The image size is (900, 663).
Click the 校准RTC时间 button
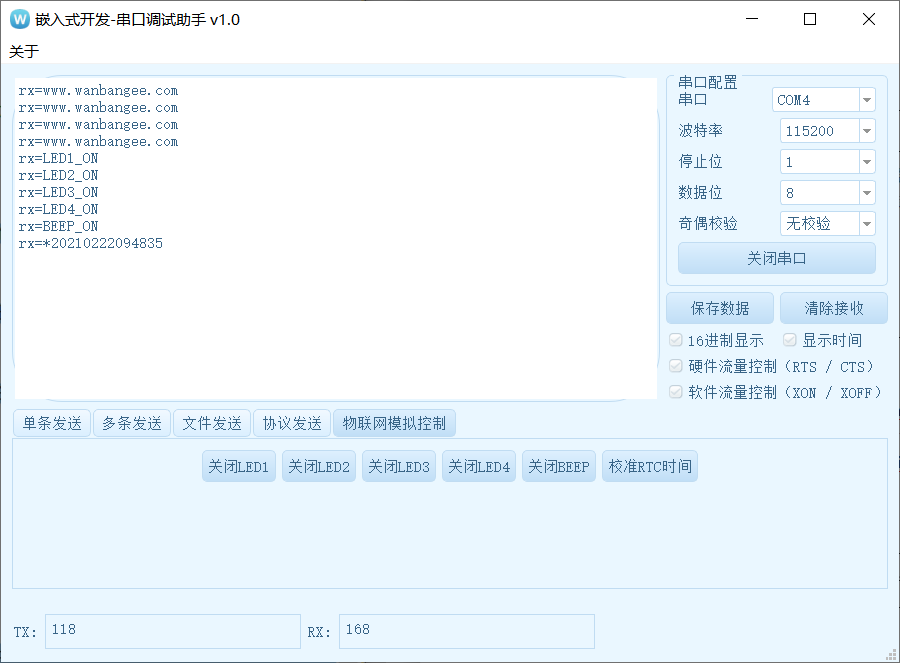[x=650, y=466]
